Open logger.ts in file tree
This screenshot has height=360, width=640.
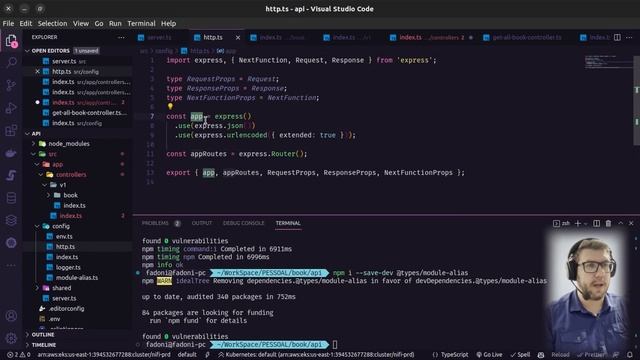(x=68, y=267)
